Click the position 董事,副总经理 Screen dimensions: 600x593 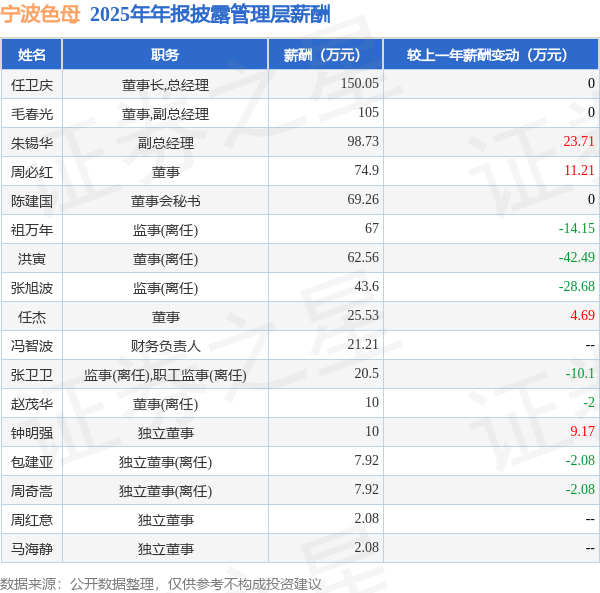tap(165, 114)
